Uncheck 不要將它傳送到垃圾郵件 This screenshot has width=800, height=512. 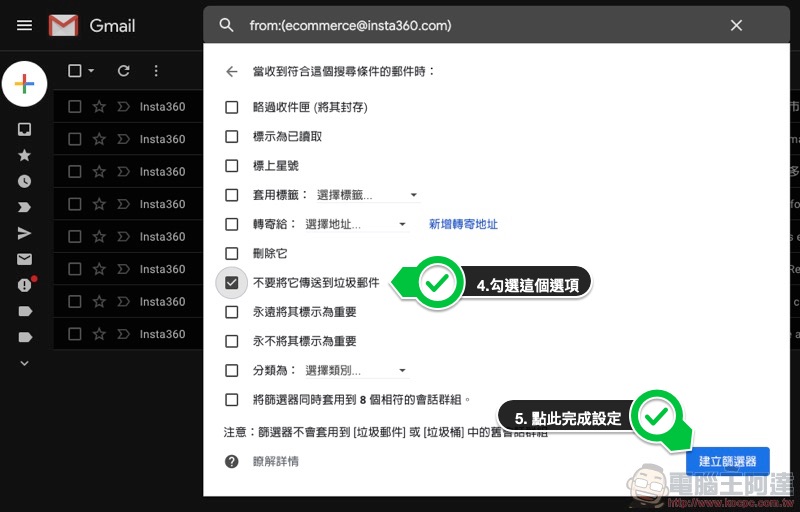(232, 283)
